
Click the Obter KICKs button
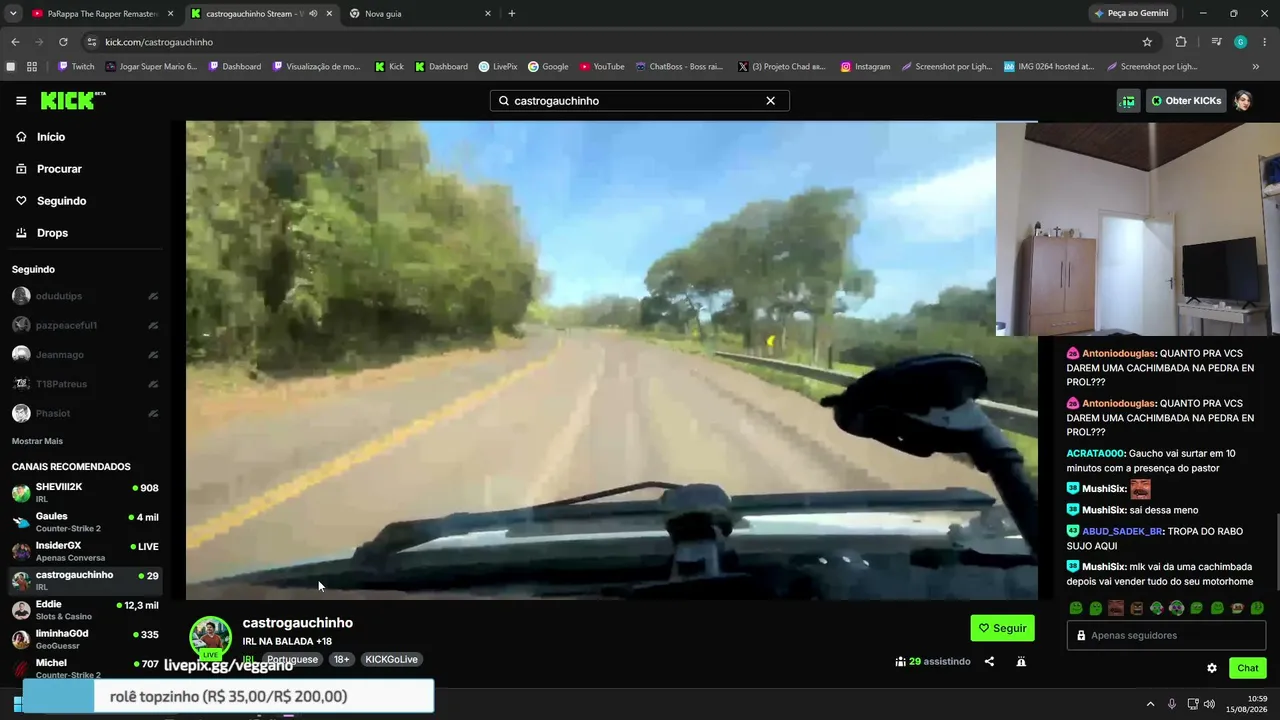[1186, 101]
